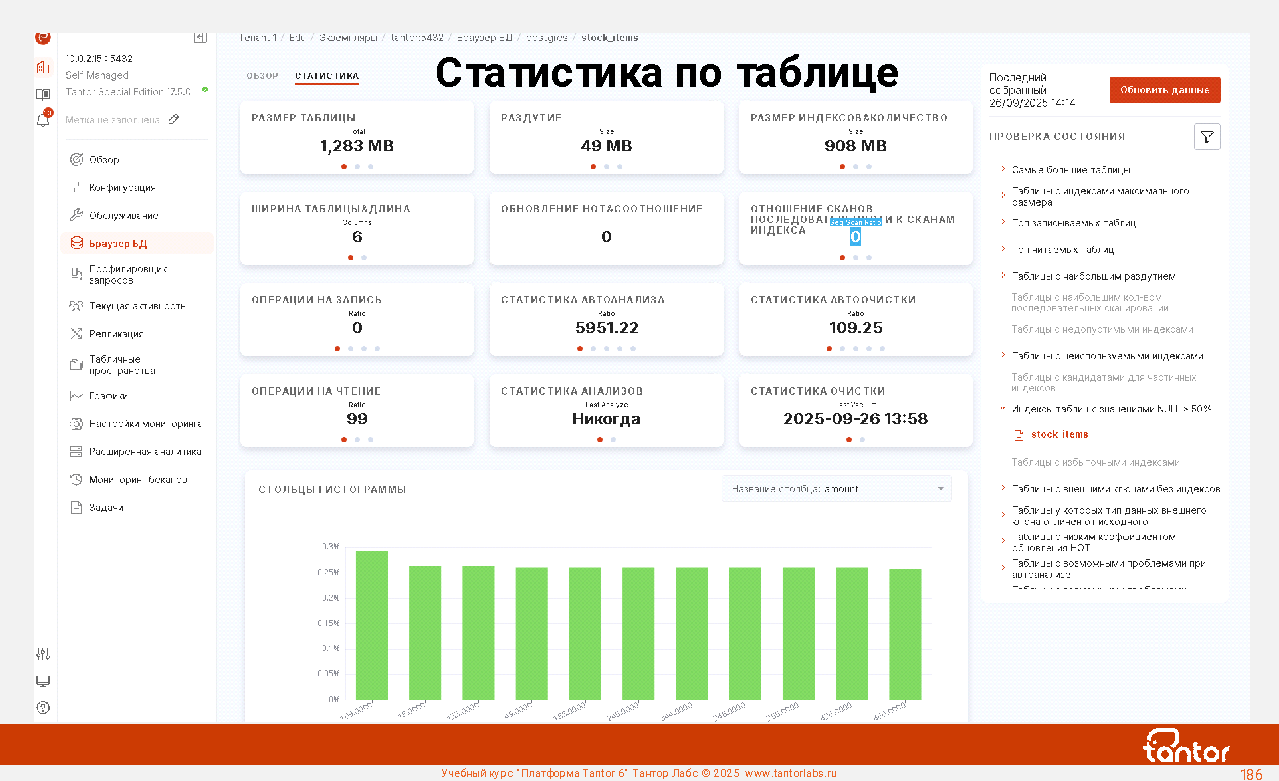Click the Обновить данные button

[x=1164, y=90]
